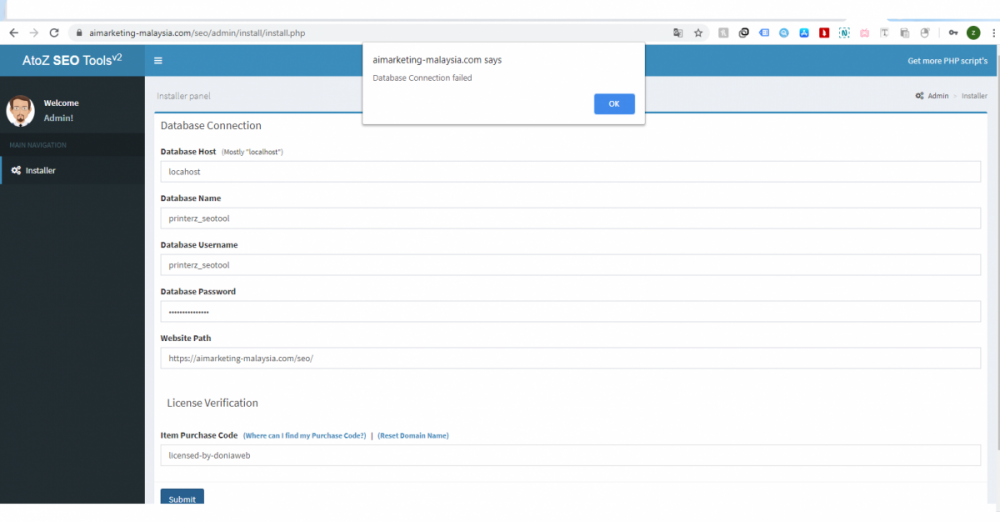Click OK in the alert dialog

614,104
